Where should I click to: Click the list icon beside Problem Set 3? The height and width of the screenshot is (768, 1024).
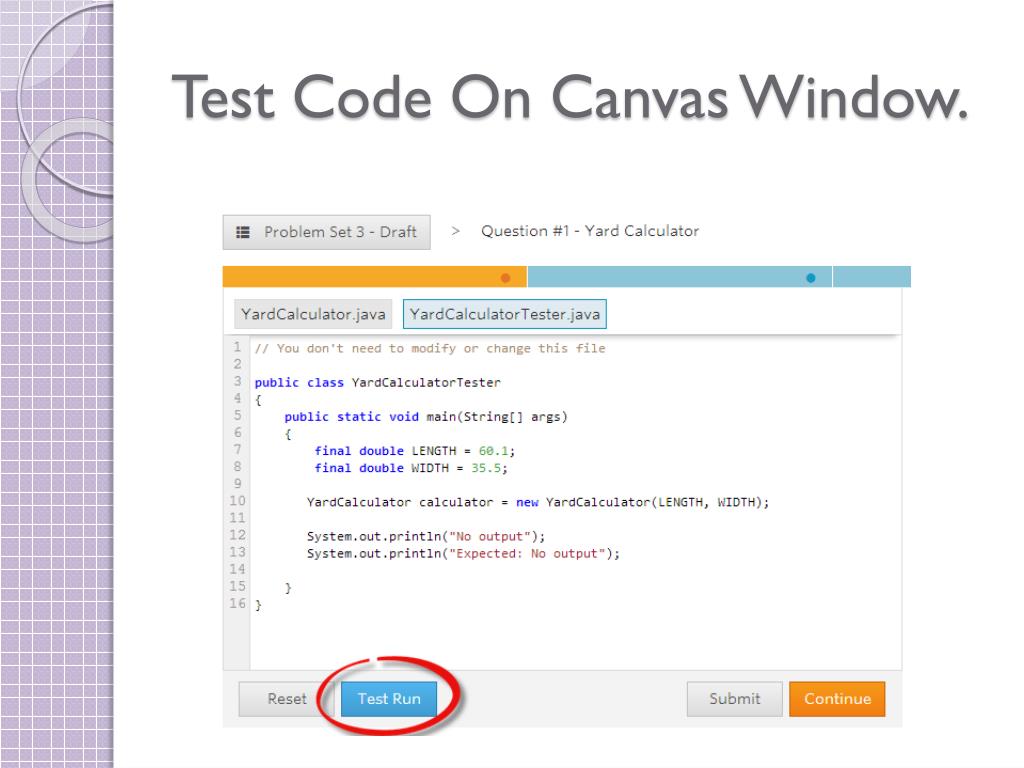(x=243, y=232)
